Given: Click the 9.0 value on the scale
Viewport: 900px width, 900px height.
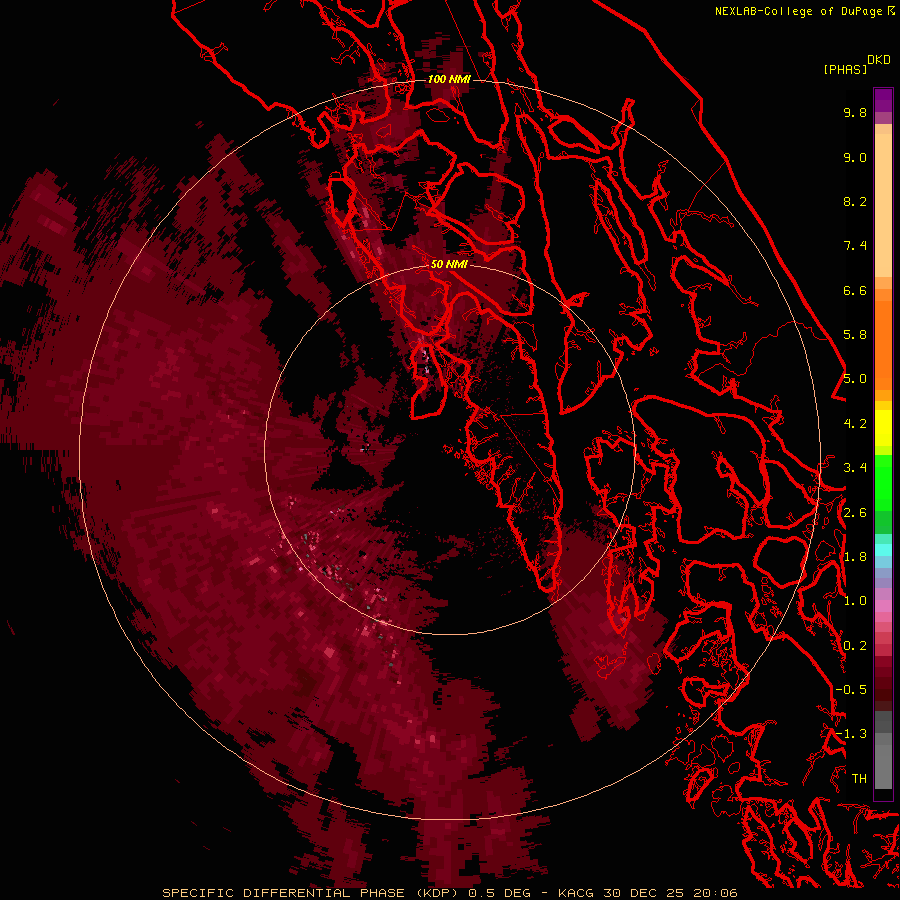Looking at the screenshot, I should pyautogui.click(x=855, y=157).
